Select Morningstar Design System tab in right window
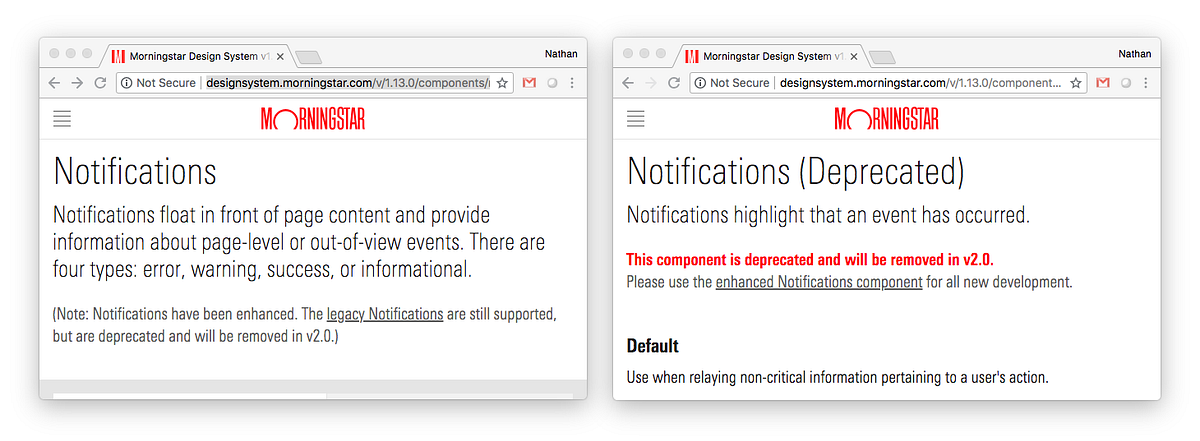Viewport: 1200px width, 441px height. coord(771,56)
